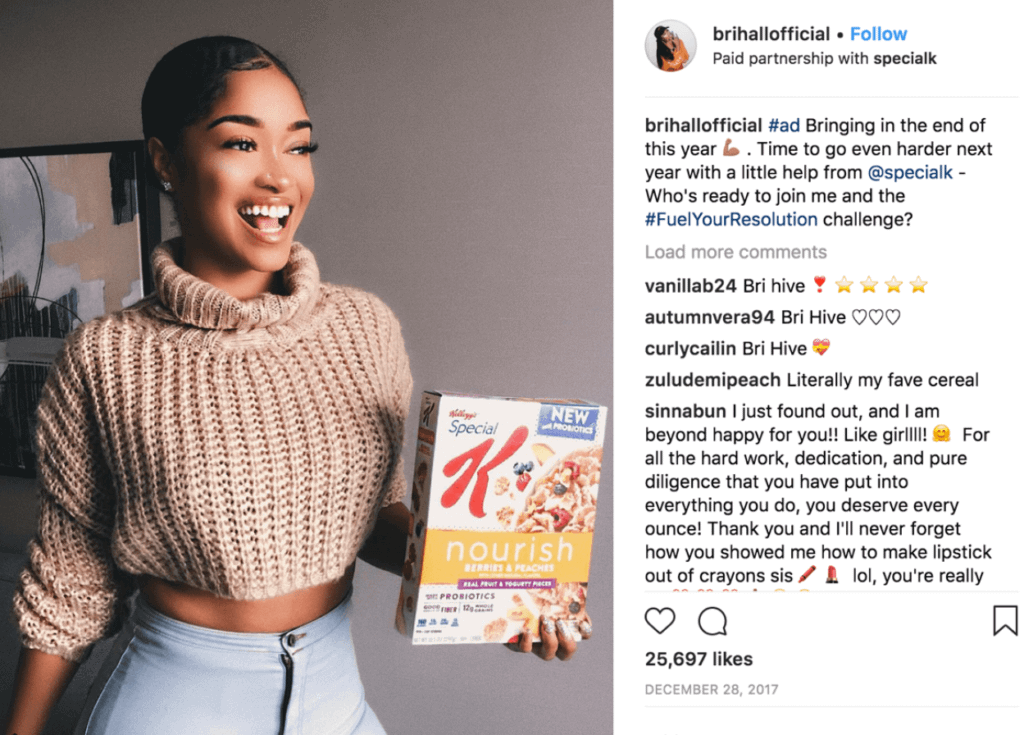Open the @specialk mention in caption
The image size is (1024, 735).
point(910,172)
